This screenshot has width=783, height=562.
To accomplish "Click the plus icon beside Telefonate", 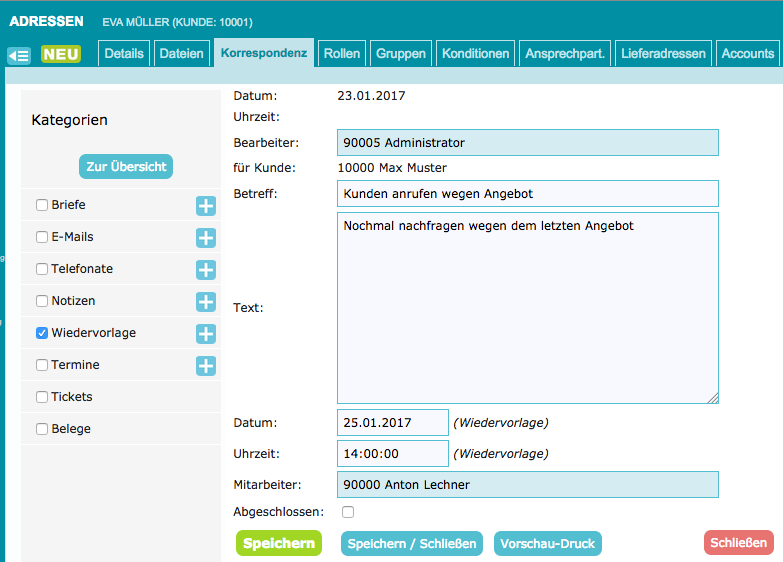I will [206, 270].
